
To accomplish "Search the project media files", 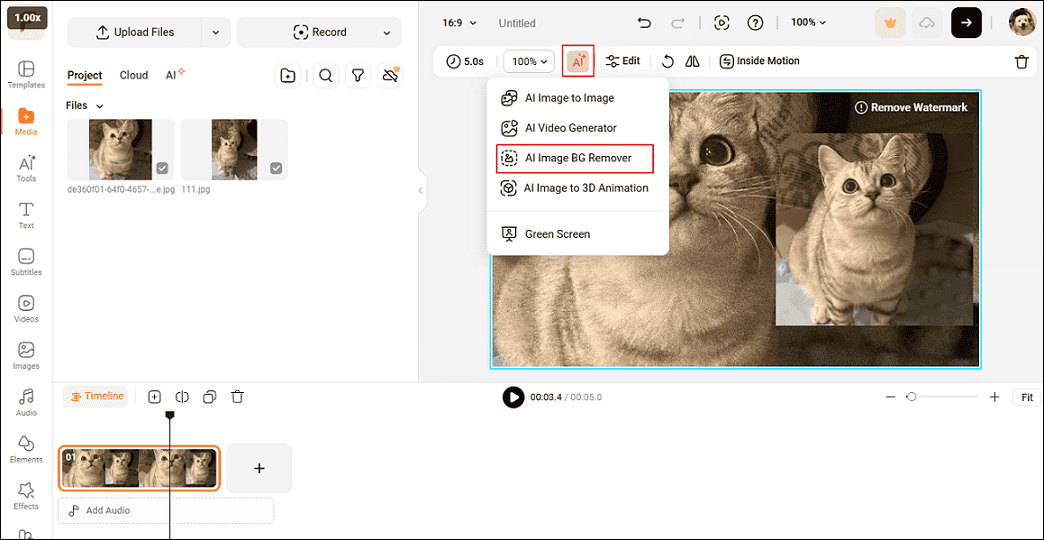I will click(326, 76).
